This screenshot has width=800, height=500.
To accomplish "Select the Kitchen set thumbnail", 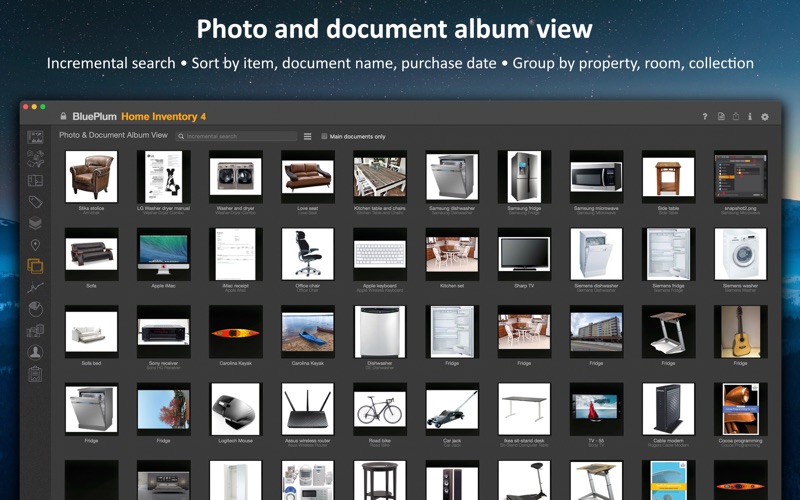I will pos(452,254).
